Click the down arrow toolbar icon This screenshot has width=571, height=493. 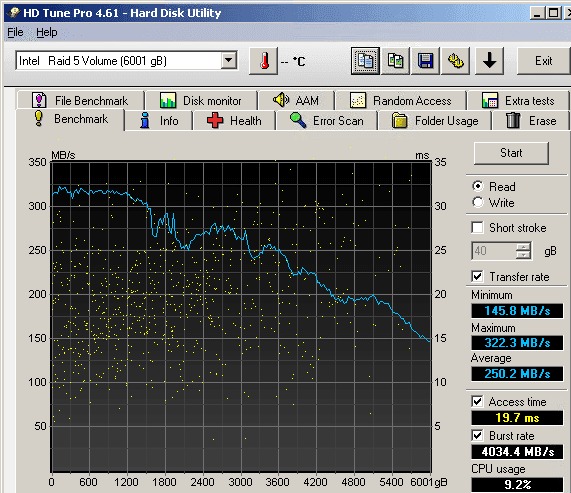489,61
